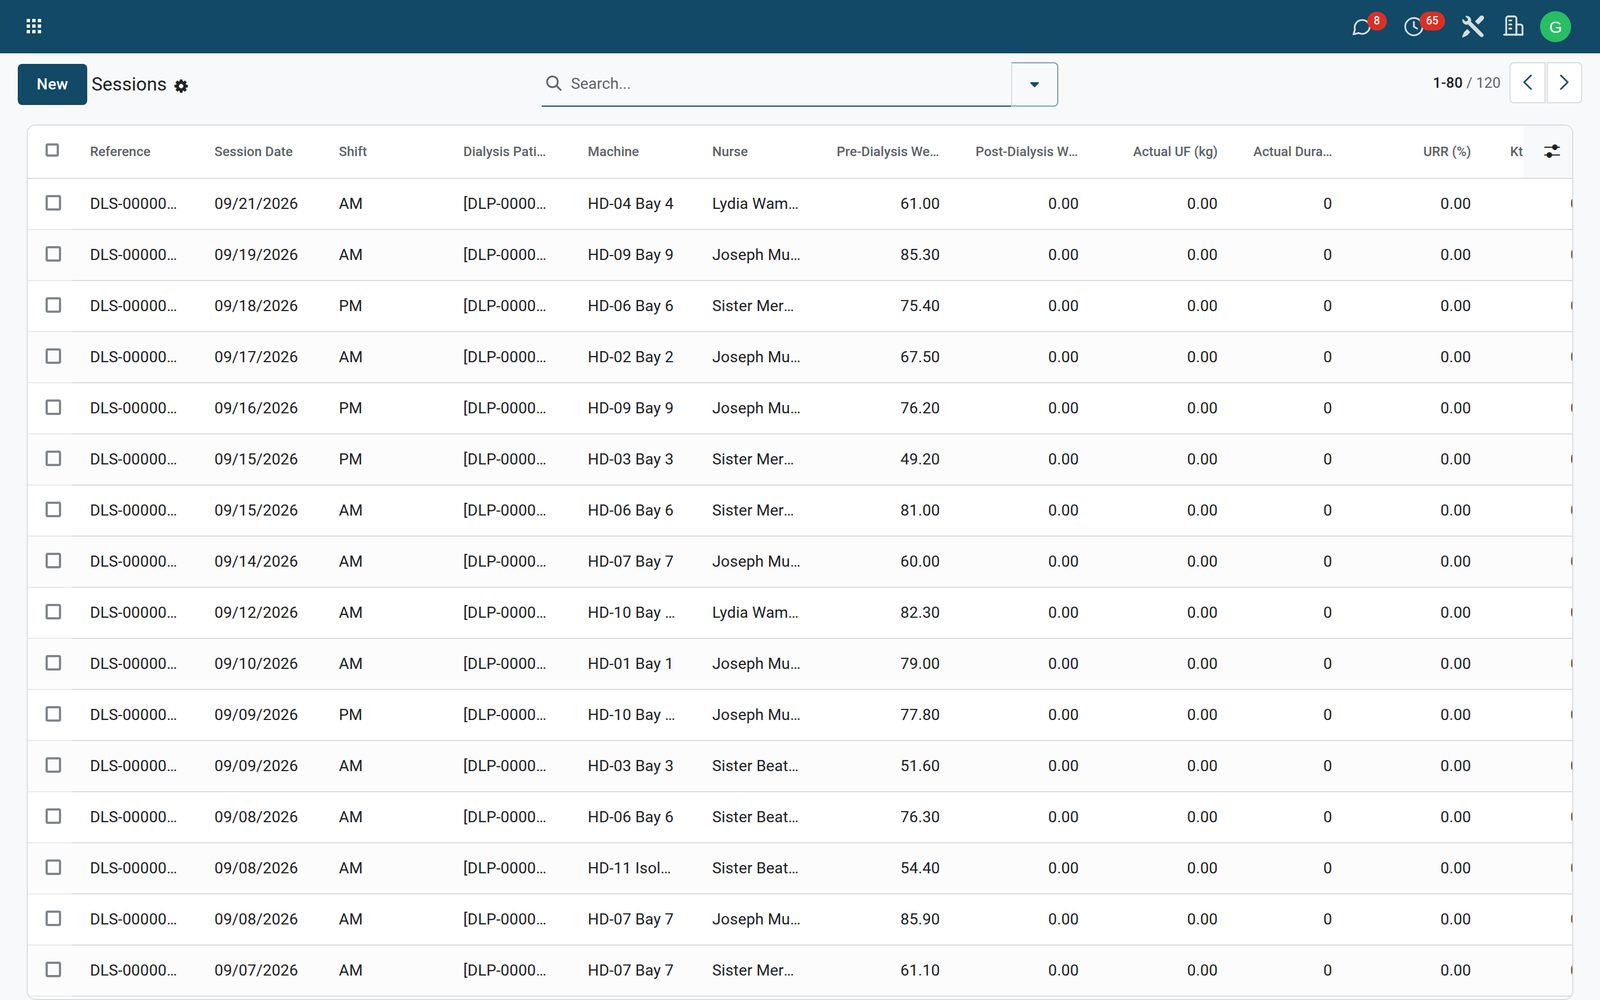1600x1000 pixels.
Task: Click the search magnifier icon
Action: point(553,83)
